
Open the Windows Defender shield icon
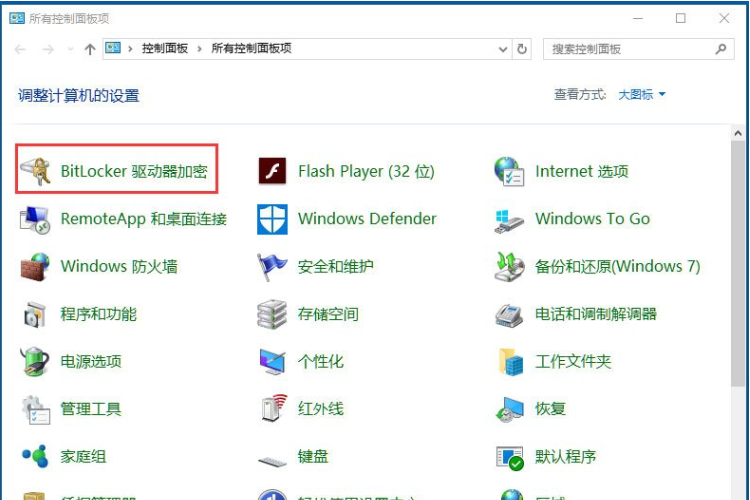pyautogui.click(x=272, y=219)
